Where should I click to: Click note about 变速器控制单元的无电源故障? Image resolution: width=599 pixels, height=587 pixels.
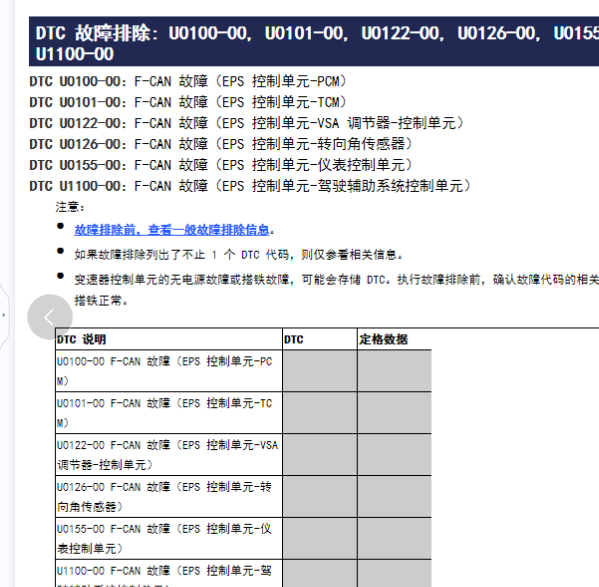coord(336,290)
